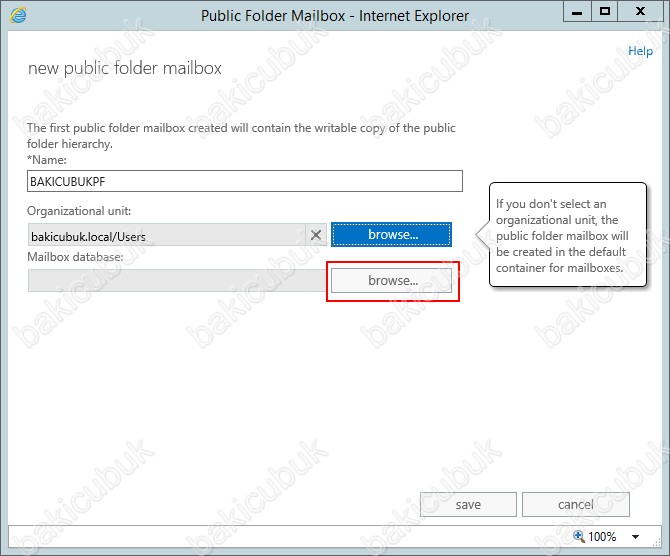This screenshot has height=556, width=670.
Task: Click the 100% zoom level text
Action: pyautogui.click(x=602, y=537)
